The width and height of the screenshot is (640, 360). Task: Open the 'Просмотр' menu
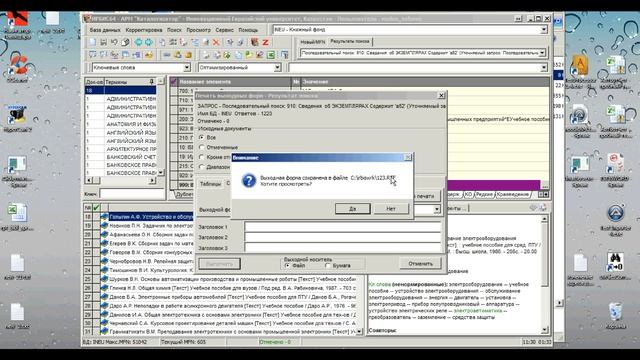pos(198,30)
